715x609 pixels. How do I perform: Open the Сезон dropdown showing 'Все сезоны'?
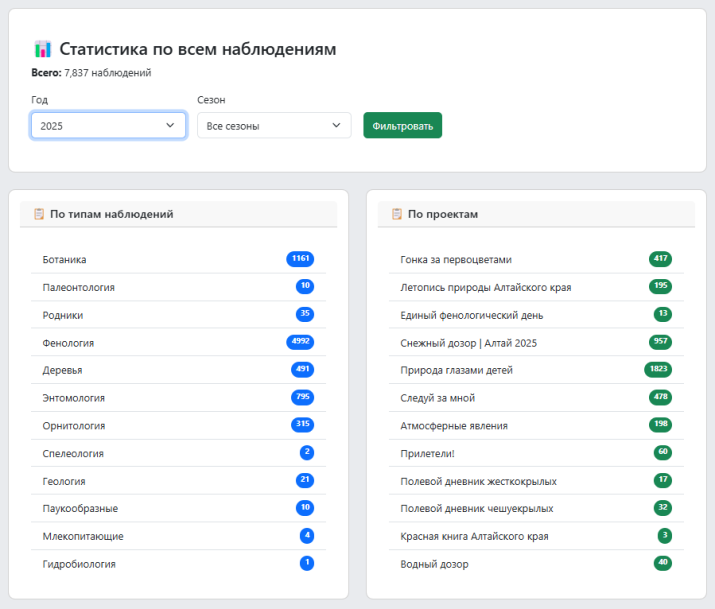point(274,126)
